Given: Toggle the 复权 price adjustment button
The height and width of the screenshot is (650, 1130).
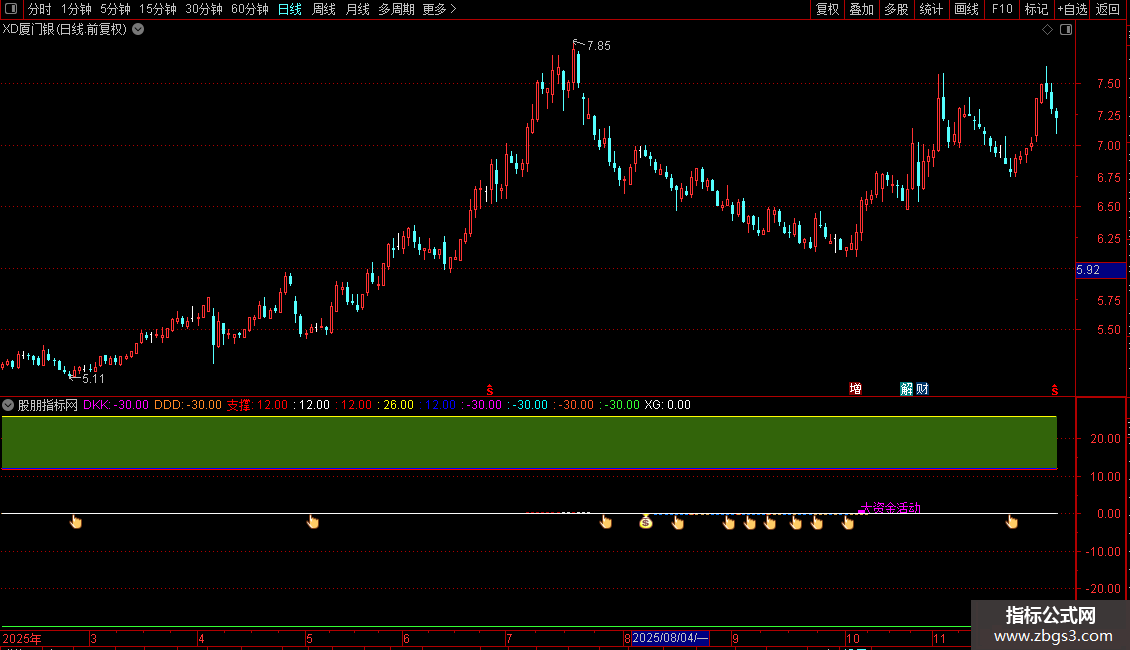Looking at the screenshot, I should (827, 10).
